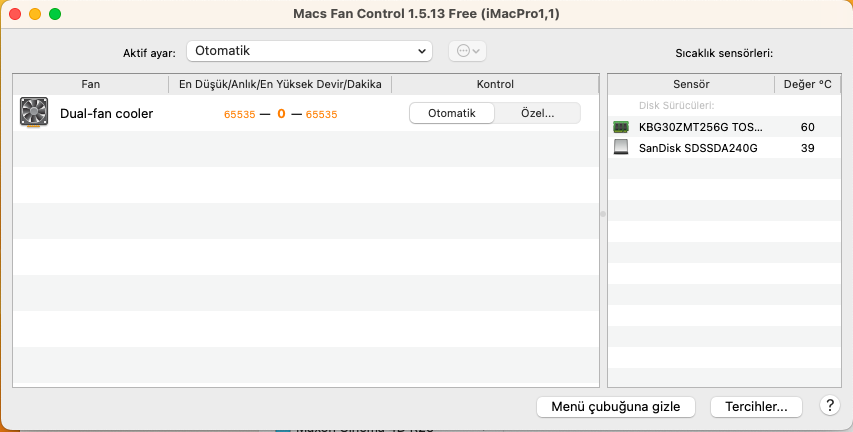The width and height of the screenshot is (853, 432).
Task: Select the Dual-fan cooler row label
Action: [106, 114]
